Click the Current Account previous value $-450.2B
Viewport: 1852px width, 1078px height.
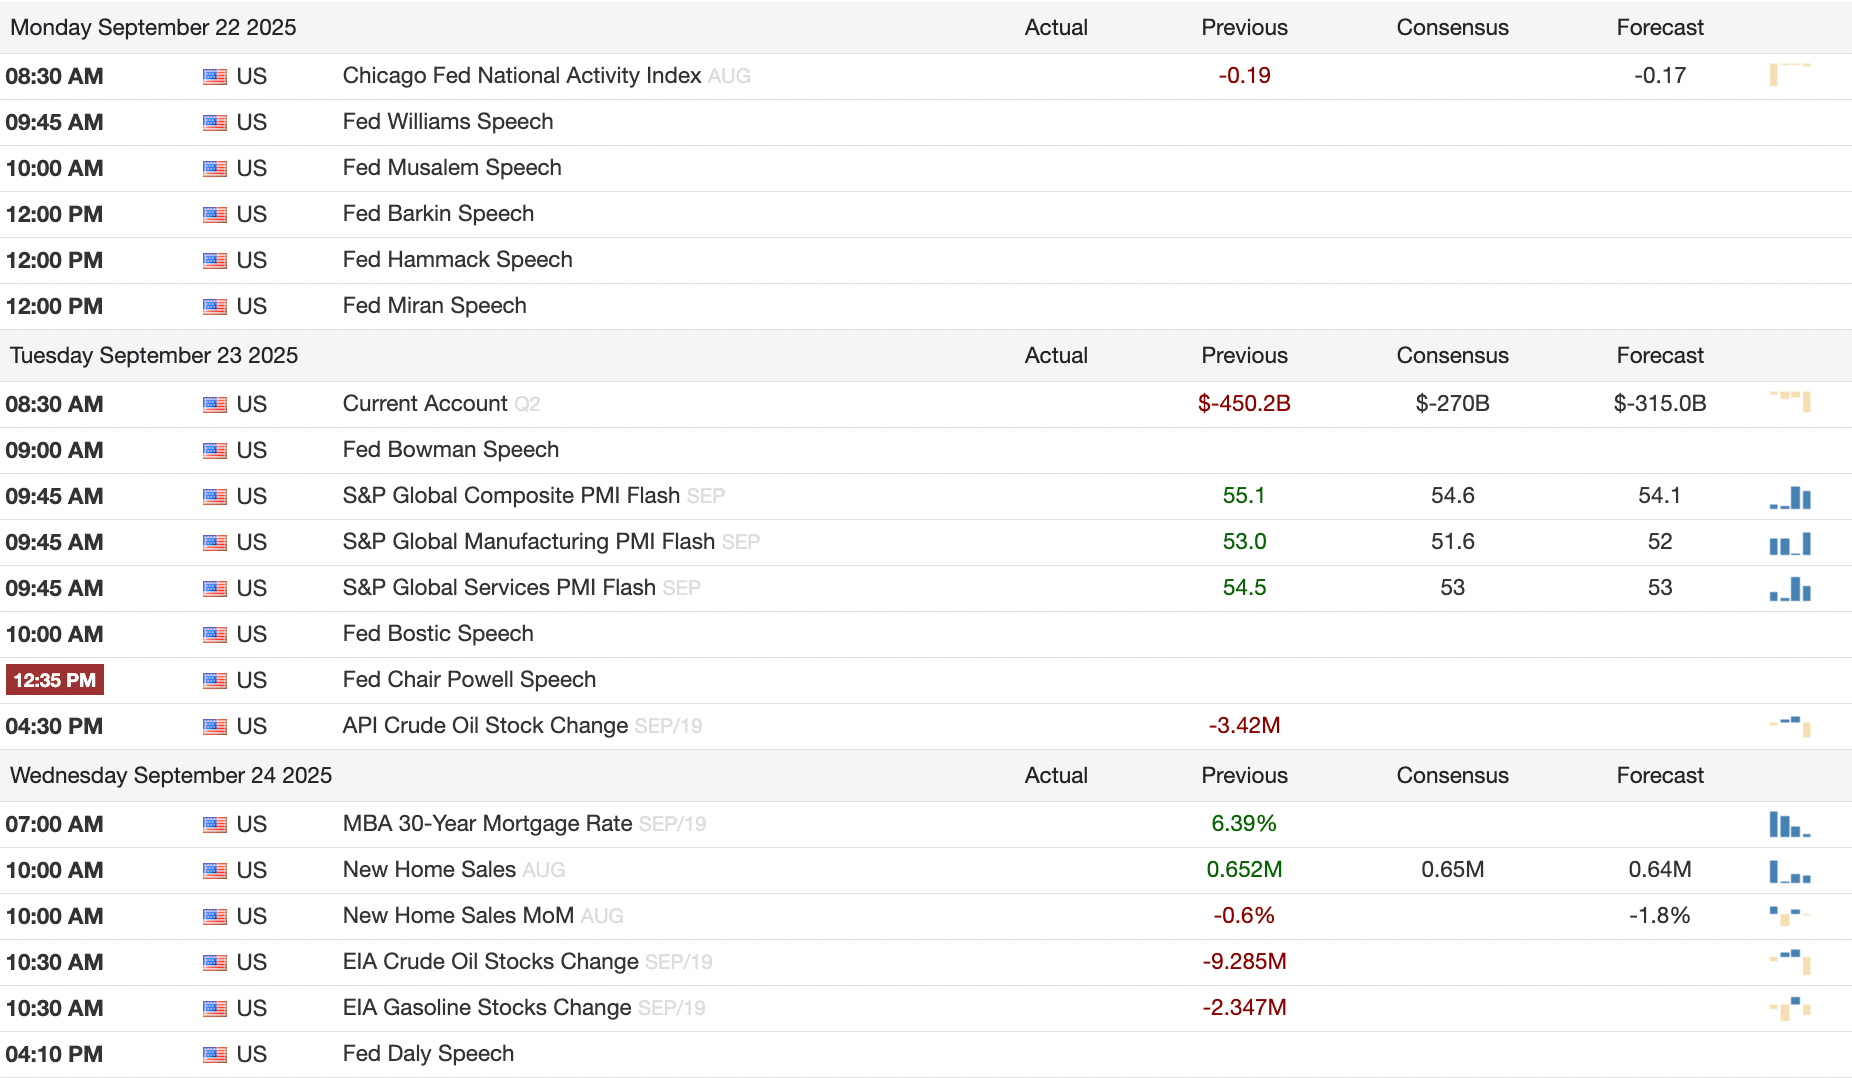tap(1244, 404)
